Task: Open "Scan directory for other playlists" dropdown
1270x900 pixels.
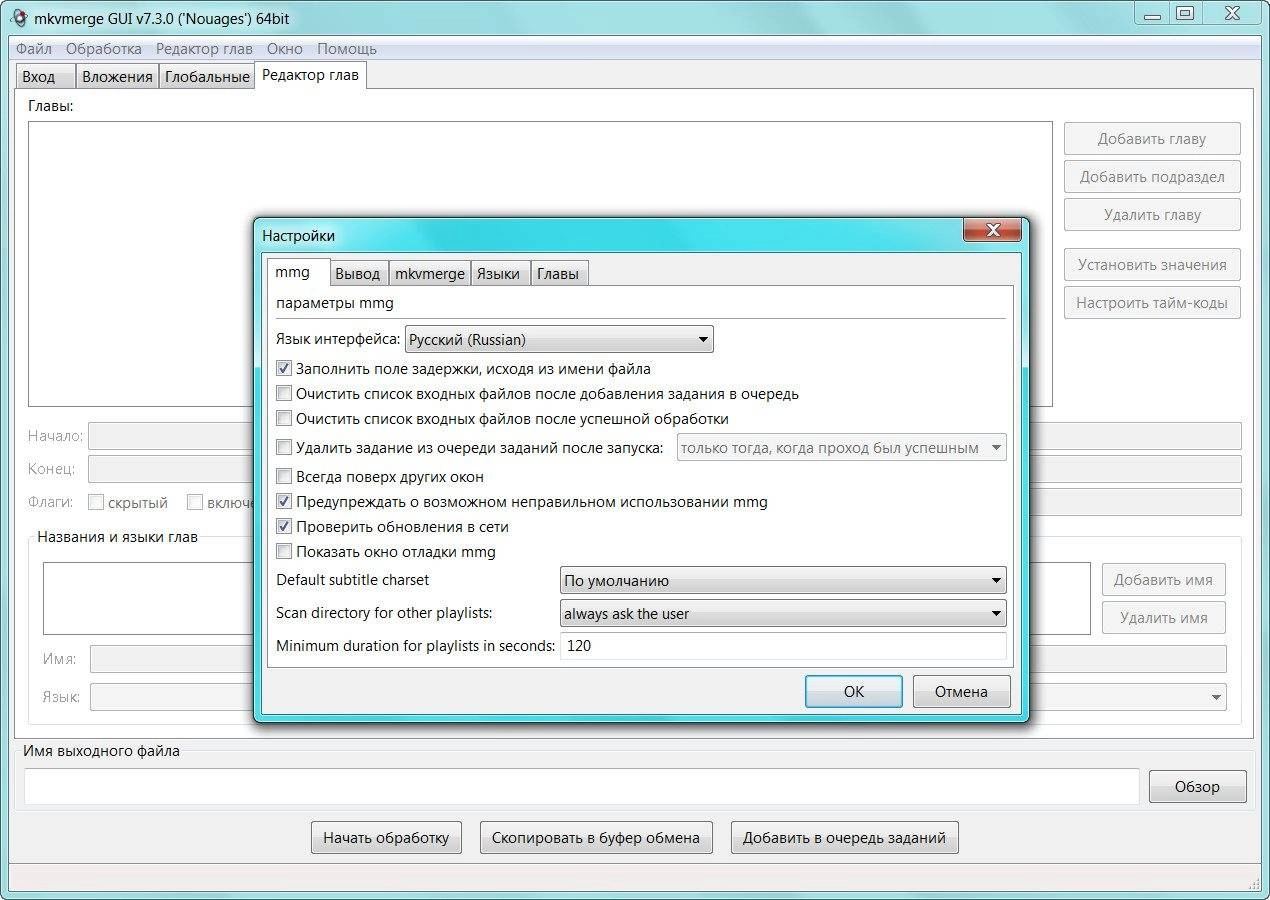Action: tap(783, 614)
